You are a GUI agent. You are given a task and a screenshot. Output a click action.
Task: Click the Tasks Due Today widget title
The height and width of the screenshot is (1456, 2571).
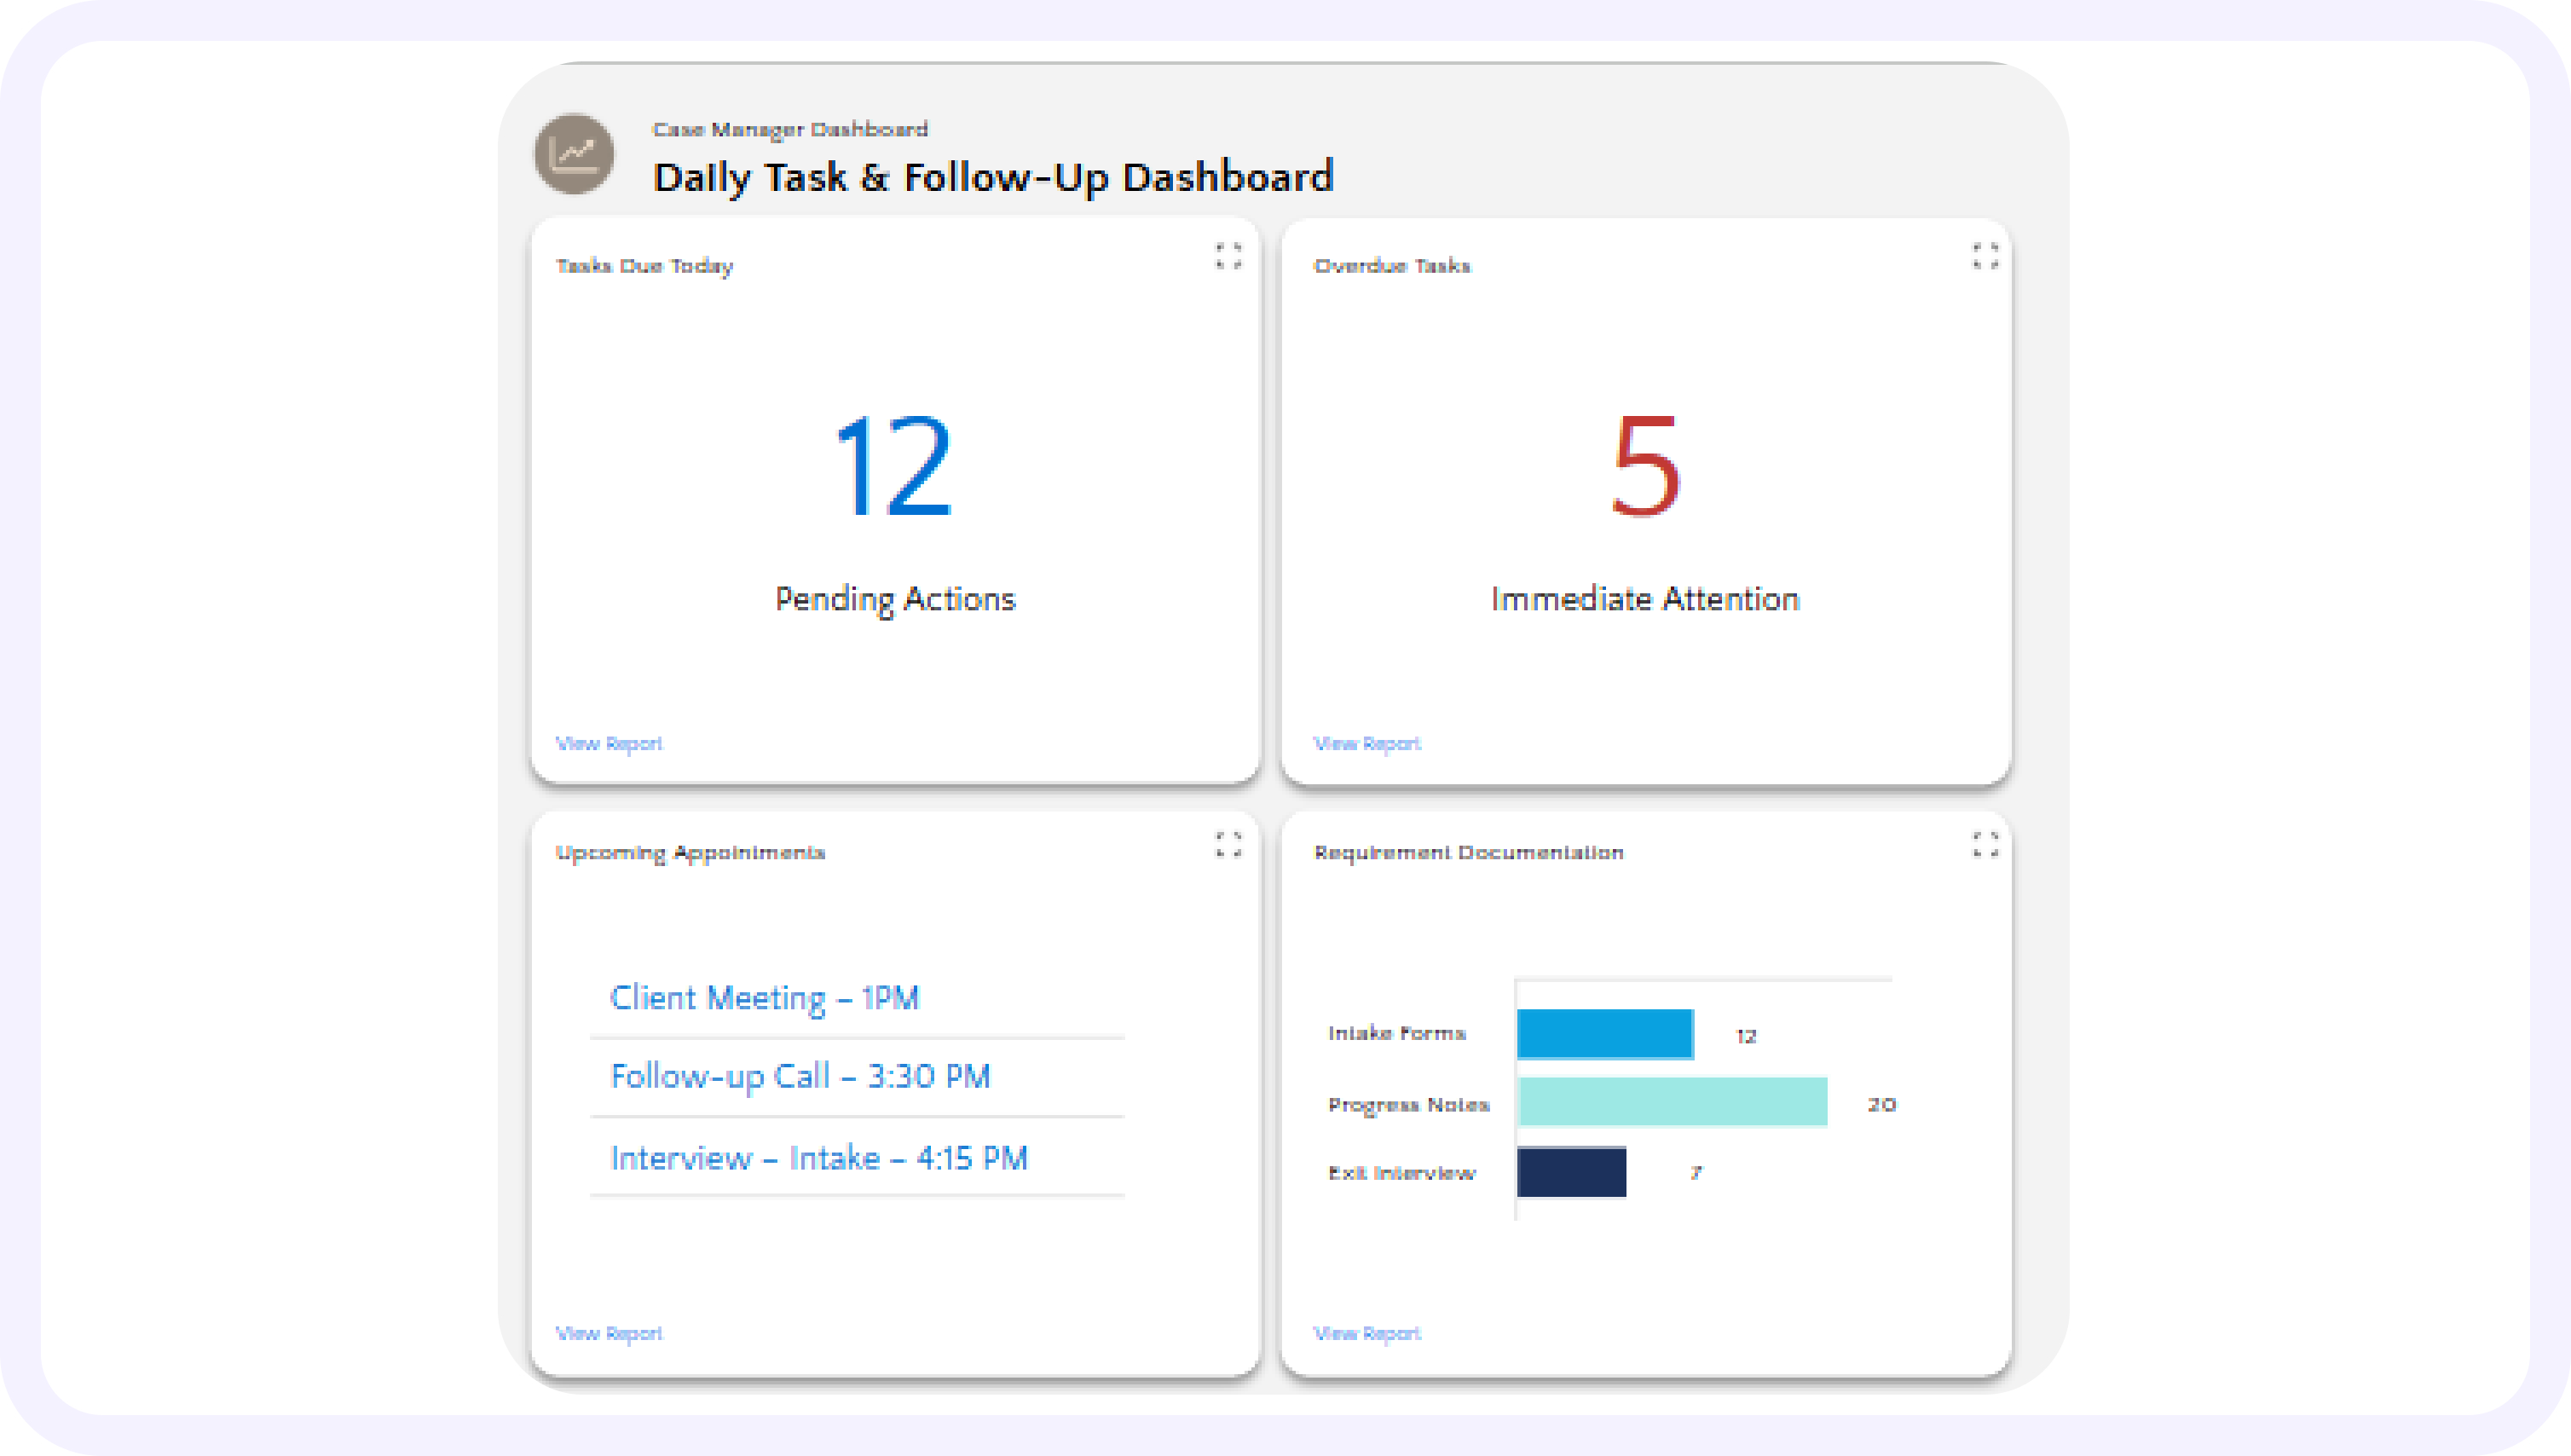[644, 266]
